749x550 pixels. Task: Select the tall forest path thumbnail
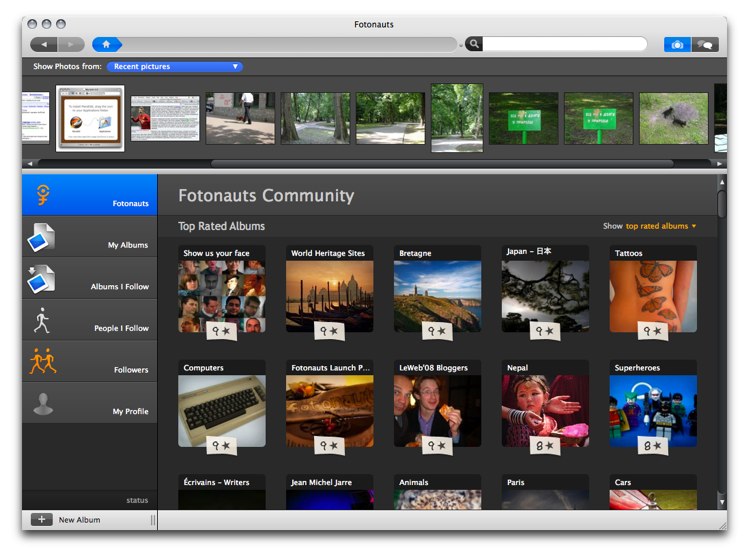(x=457, y=118)
